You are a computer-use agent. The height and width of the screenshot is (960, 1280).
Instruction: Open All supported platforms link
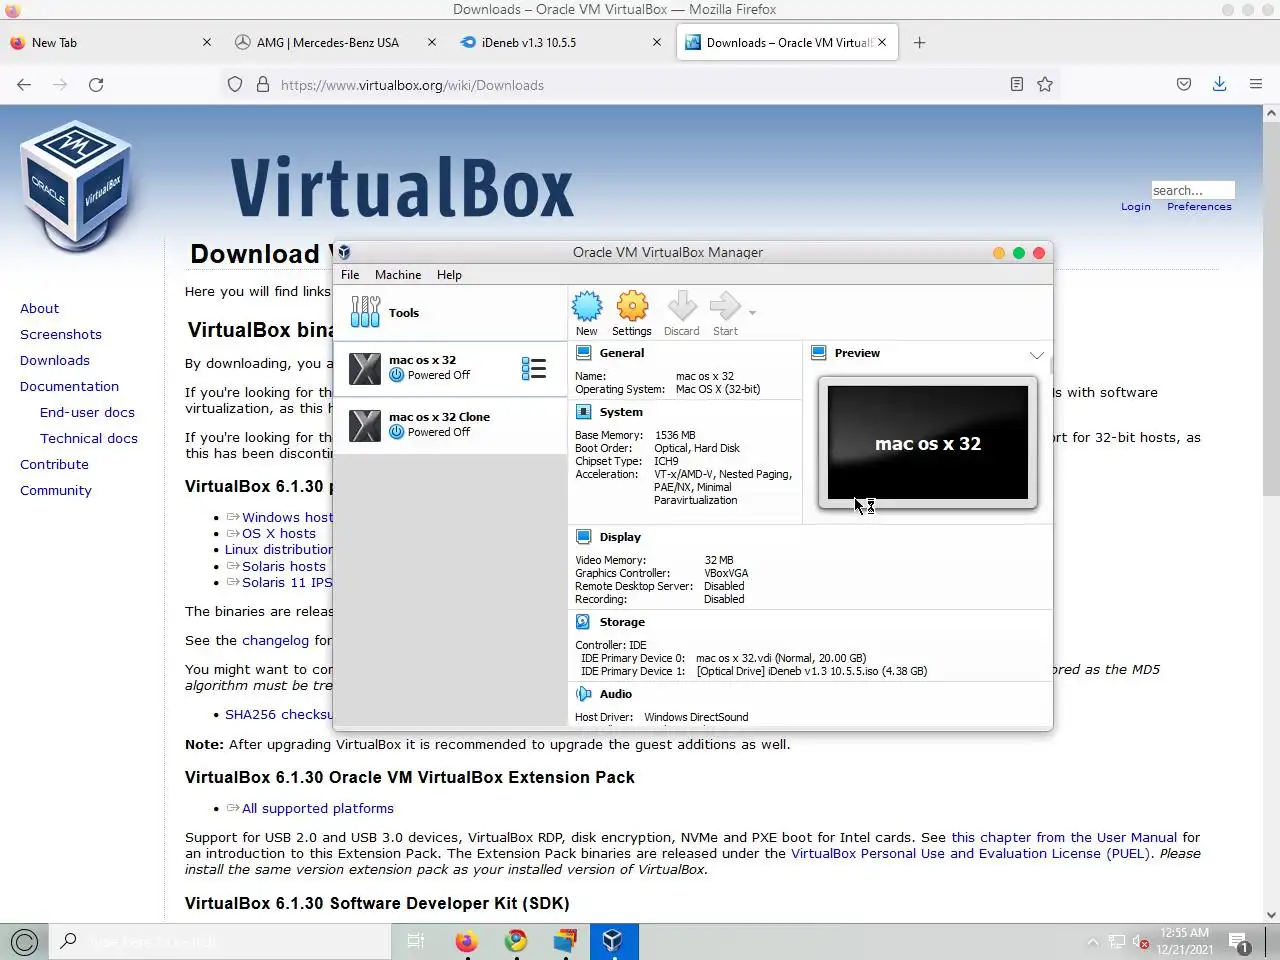point(318,809)
